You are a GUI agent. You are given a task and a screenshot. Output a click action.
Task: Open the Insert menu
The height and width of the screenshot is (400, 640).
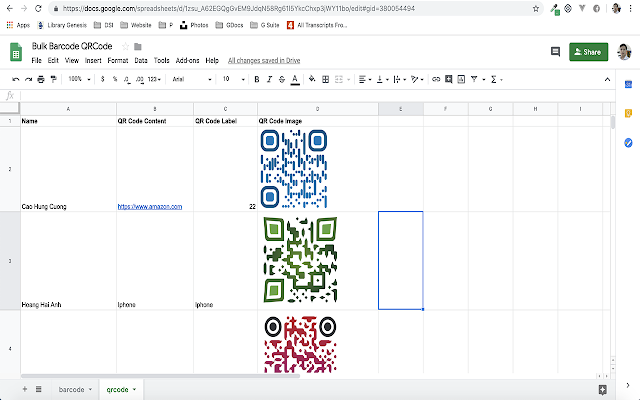point(93,60)
